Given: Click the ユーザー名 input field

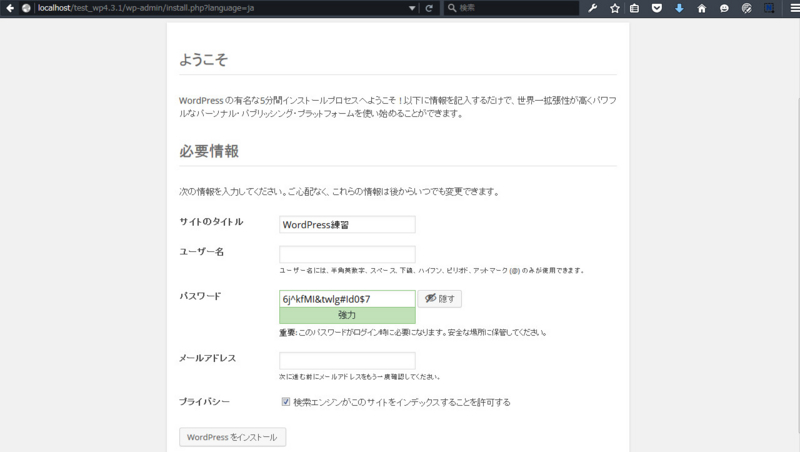Looking at the screenshot, I should coord(347,254).
